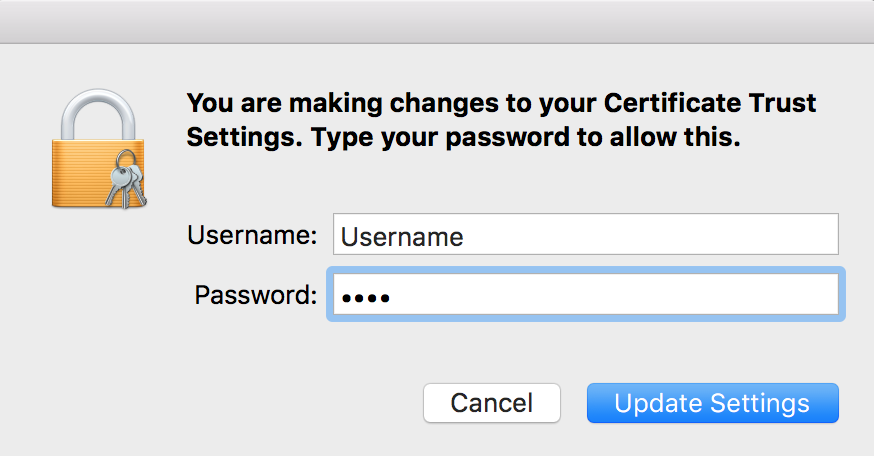Click the word Username inside the field
The image size is (874, 456).
pyautogui.click(x=402, y=237)
